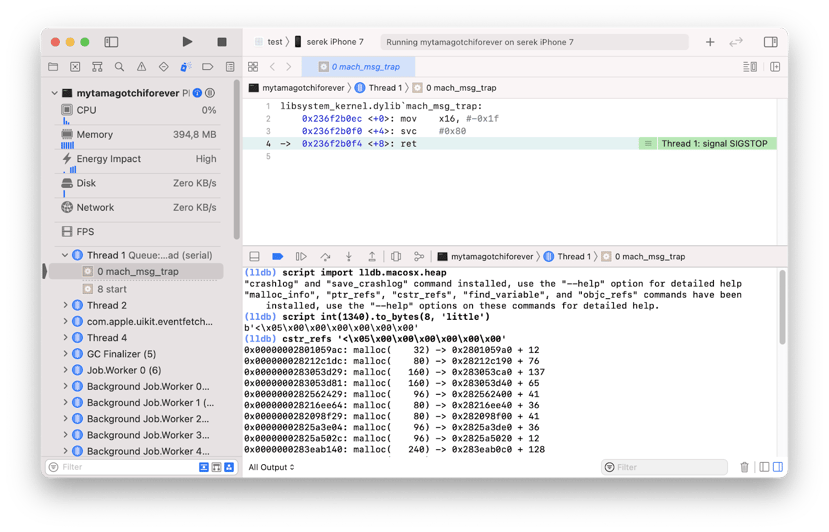Collapse Thread 1 disclosure triangle
Image resolution: width=829 pixels, height=532 pixels.
[x=65, y=255]
